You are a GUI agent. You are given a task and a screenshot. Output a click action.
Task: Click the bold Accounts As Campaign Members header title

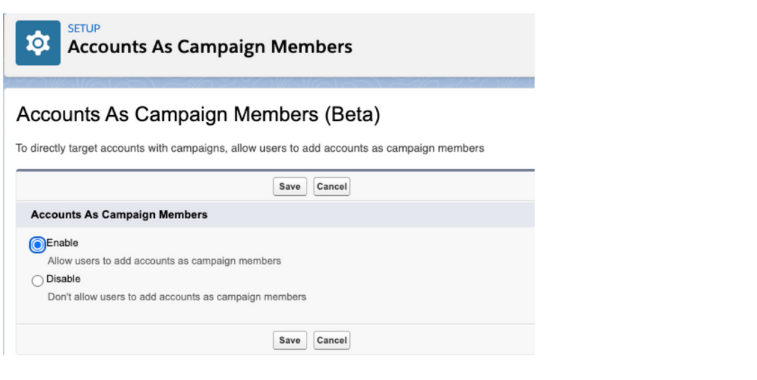coord(210,47)
